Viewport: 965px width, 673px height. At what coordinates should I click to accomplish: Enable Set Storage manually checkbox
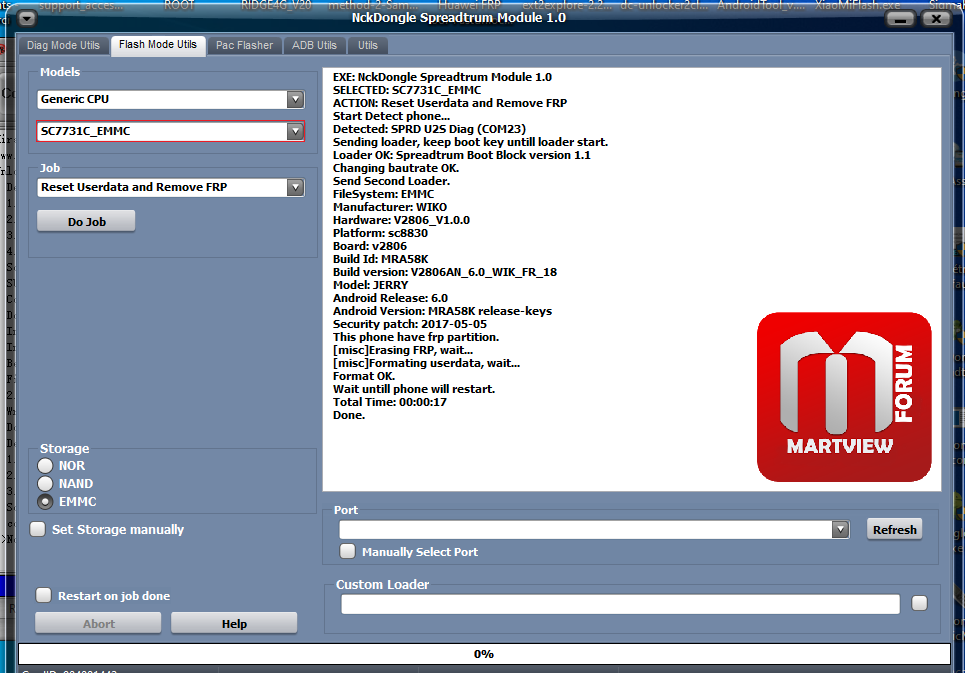point(38,529)
